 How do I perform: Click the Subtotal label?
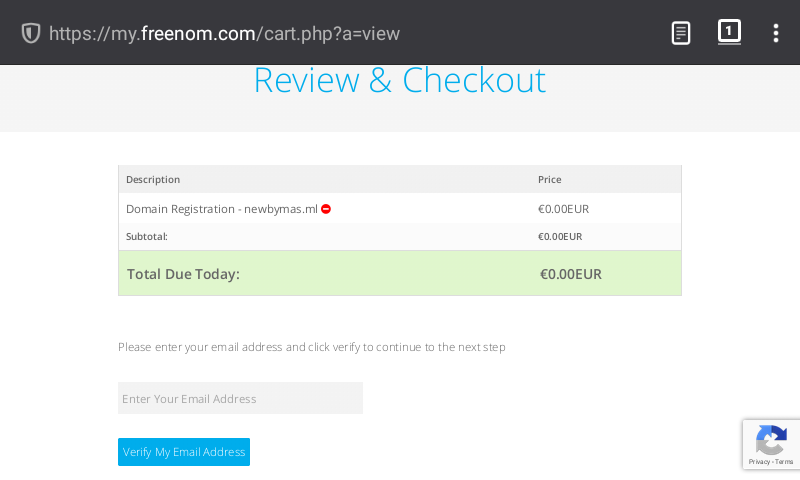point(147,237)
